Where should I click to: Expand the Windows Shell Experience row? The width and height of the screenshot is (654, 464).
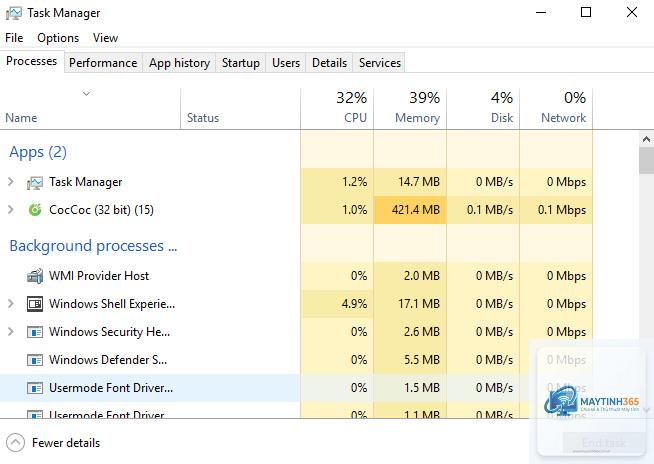point(11,304)
